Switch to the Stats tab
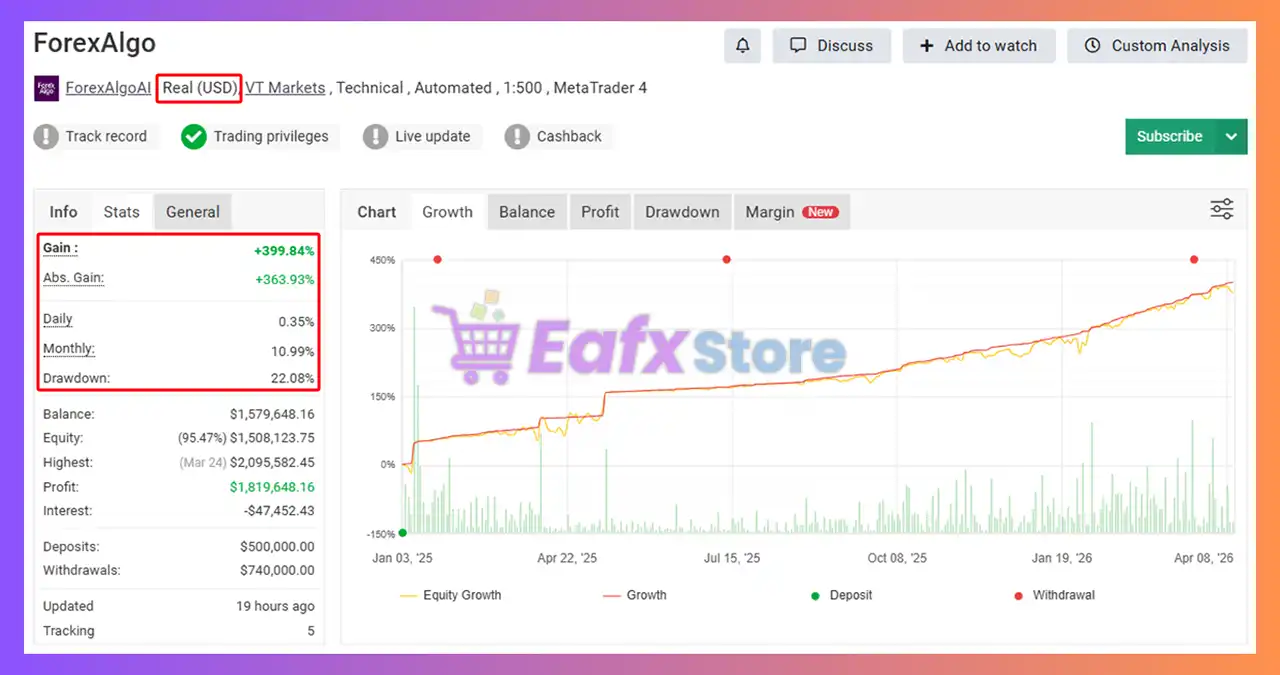The image size is (1280, 675). click(121, 212)
